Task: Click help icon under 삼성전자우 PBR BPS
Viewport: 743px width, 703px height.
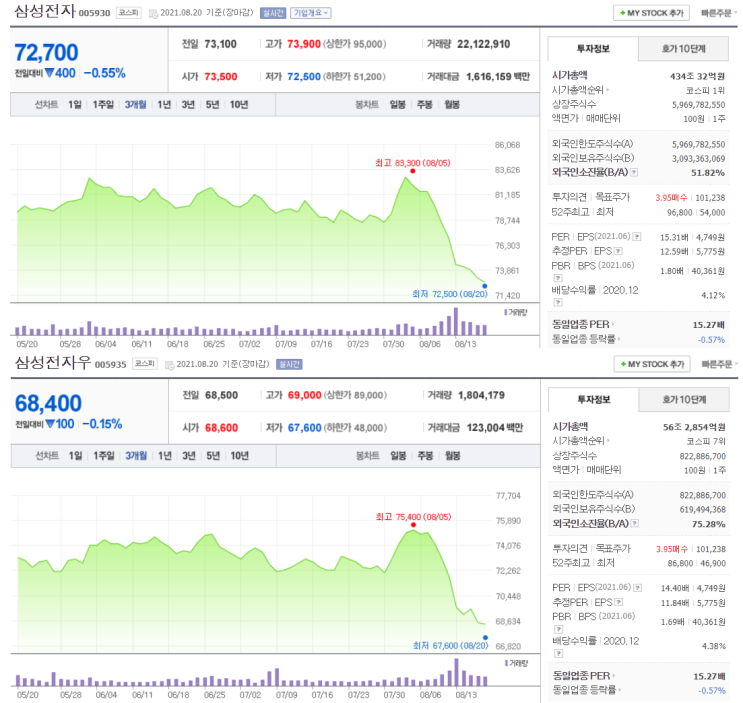Action: click(559, 629)
